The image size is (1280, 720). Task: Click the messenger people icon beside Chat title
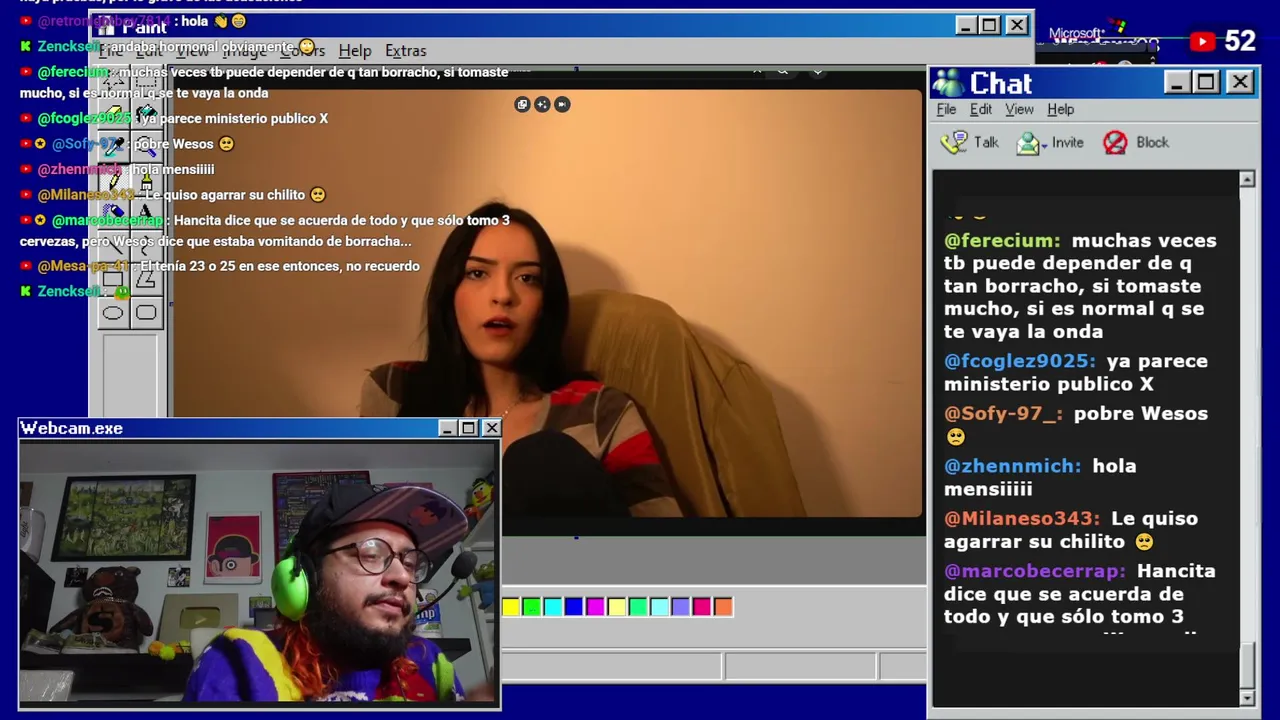coord(949,83)
